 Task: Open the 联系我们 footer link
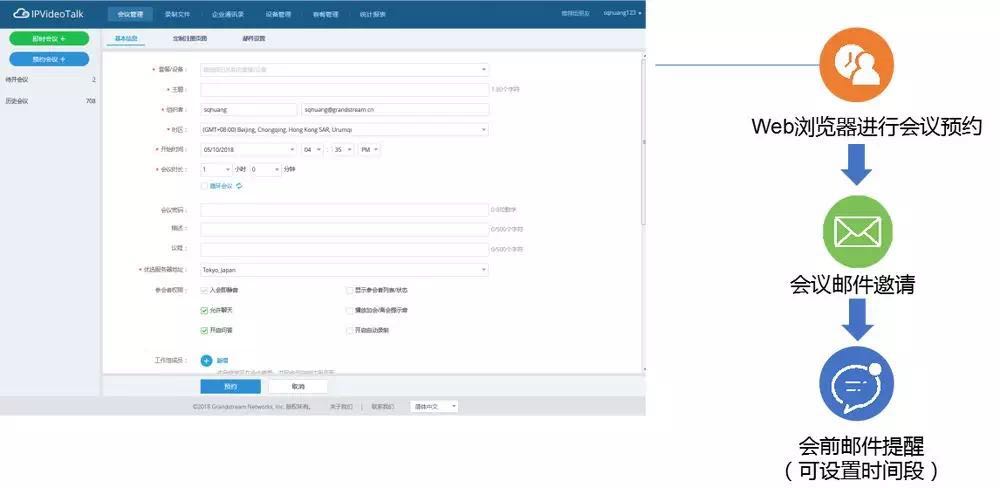(x=383, y=406)
